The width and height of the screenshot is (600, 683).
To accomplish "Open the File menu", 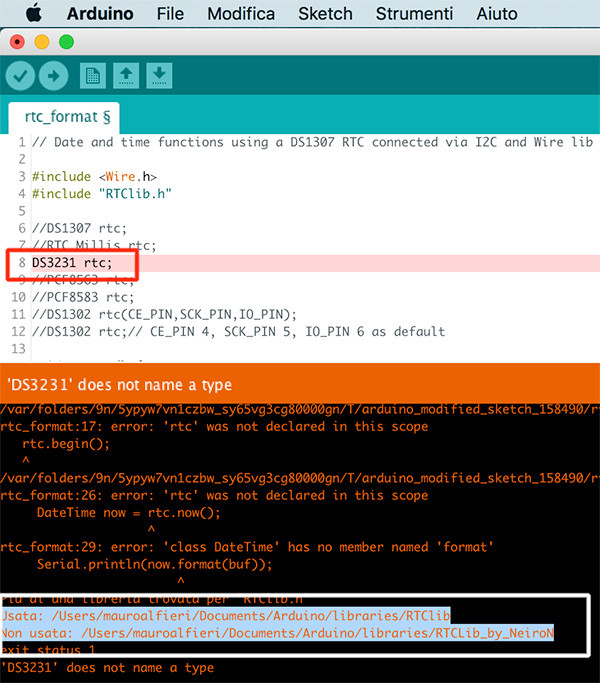I will pos(170,13).
